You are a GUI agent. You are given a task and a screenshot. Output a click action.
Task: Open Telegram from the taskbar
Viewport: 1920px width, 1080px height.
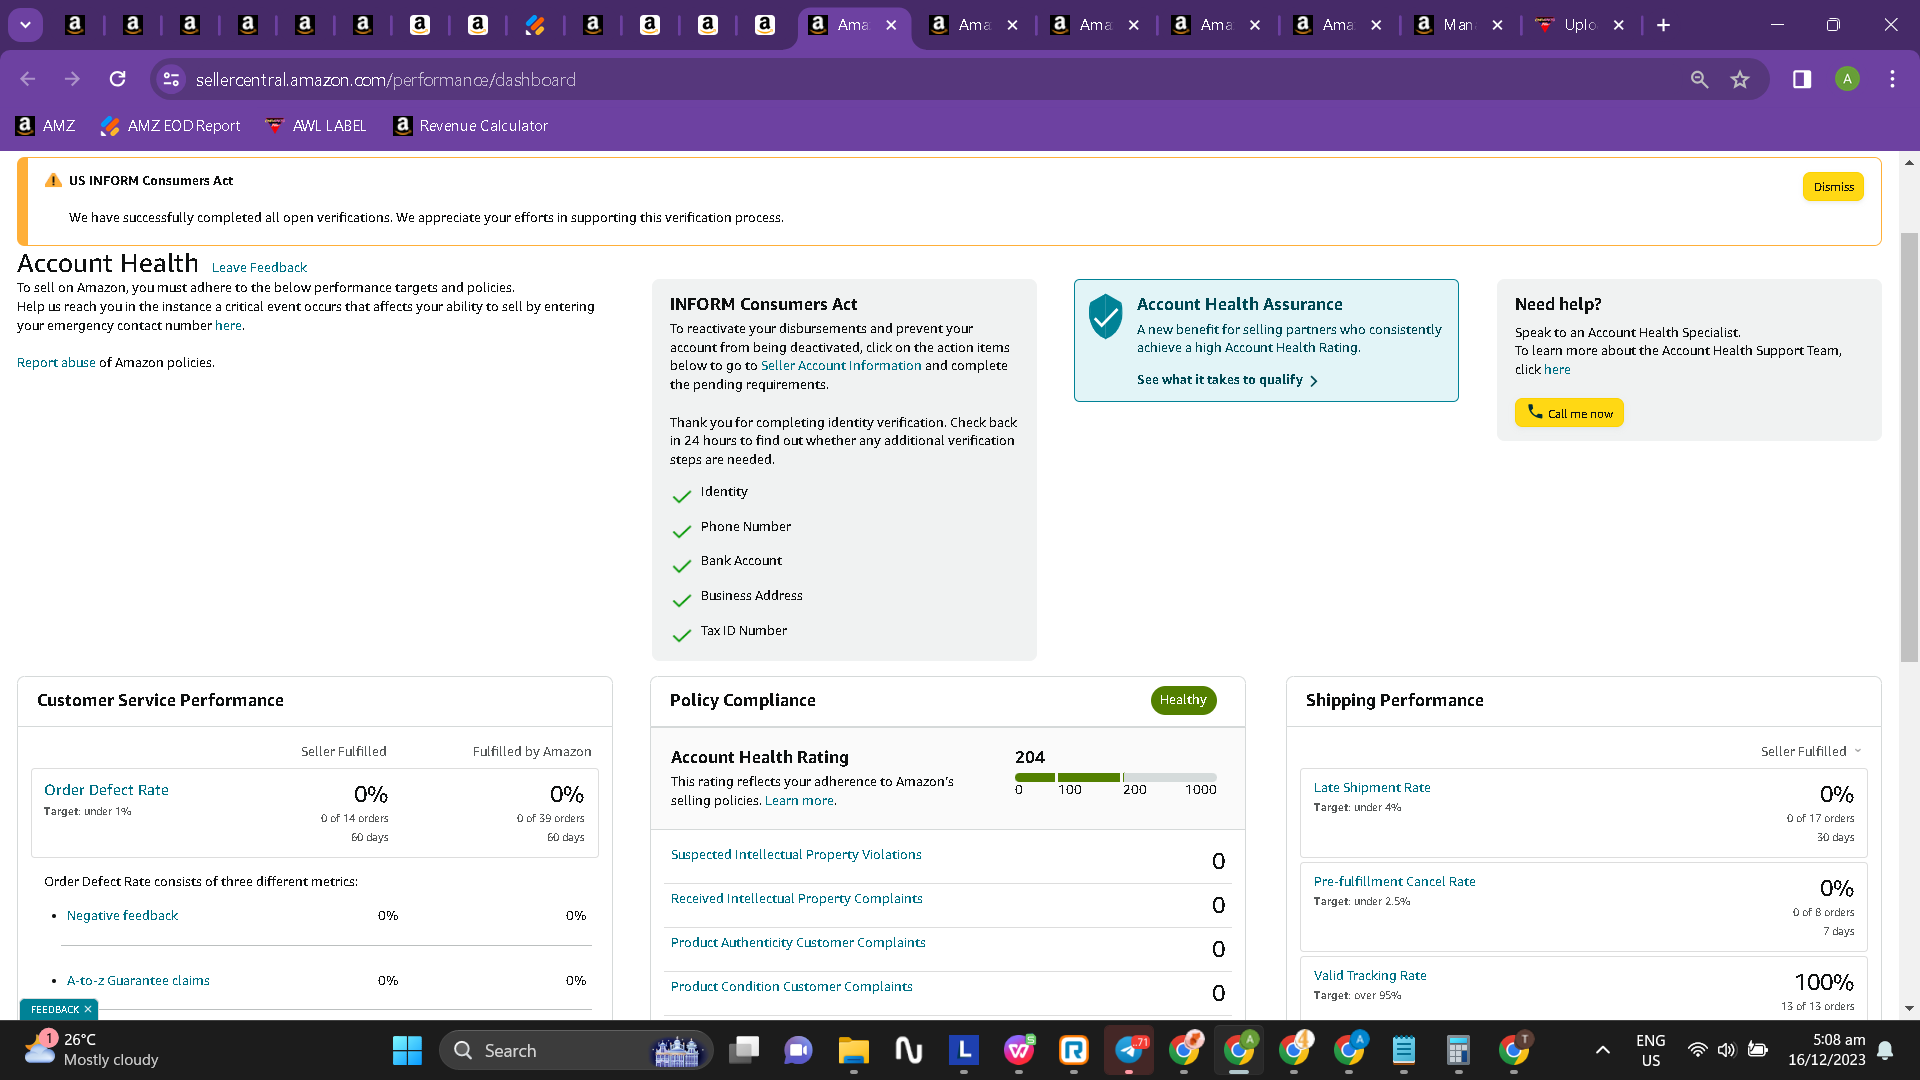(x=1129, y=1050)
